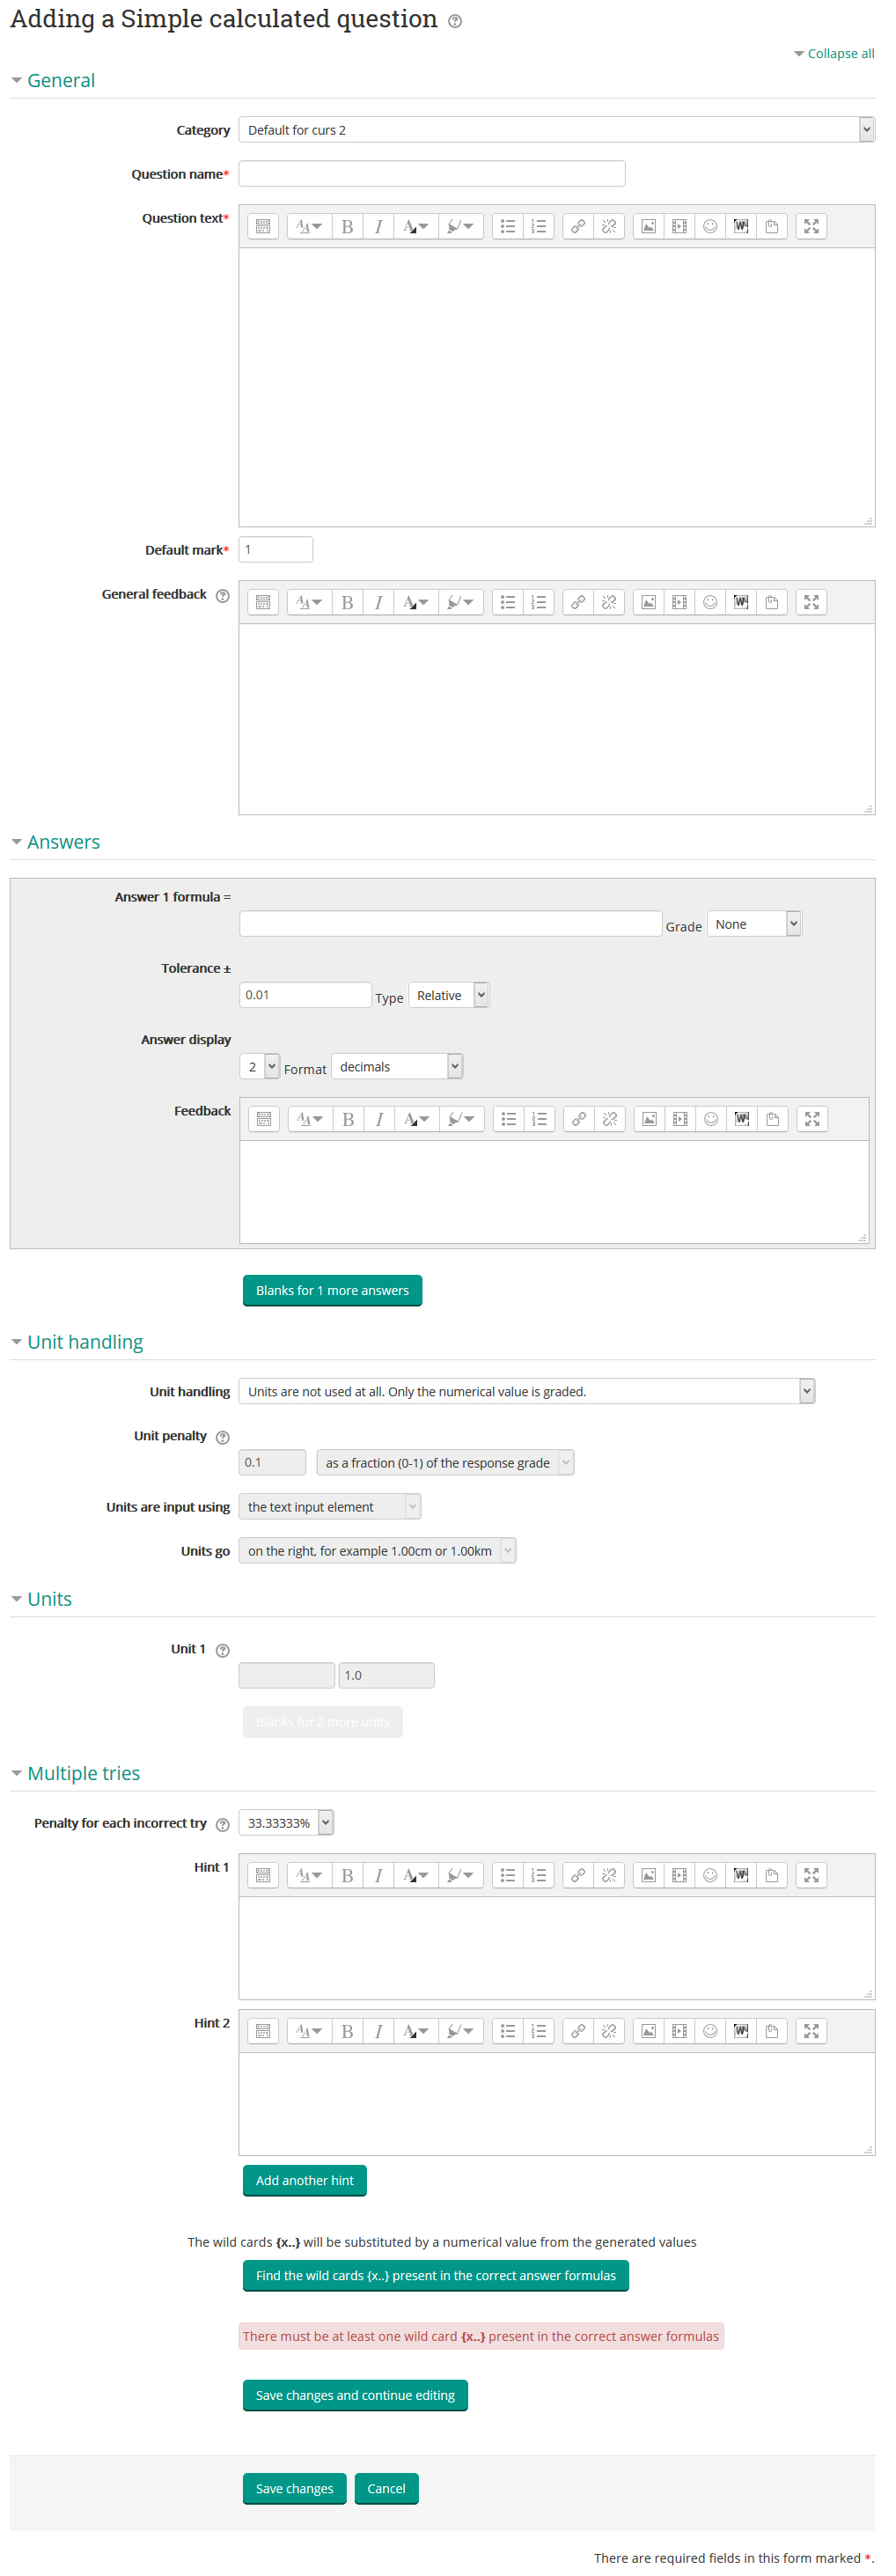This screenshot has height=2576, width=896.
Task: Manage embedded files in Hint 2 editor
Action: [772, 2031]
